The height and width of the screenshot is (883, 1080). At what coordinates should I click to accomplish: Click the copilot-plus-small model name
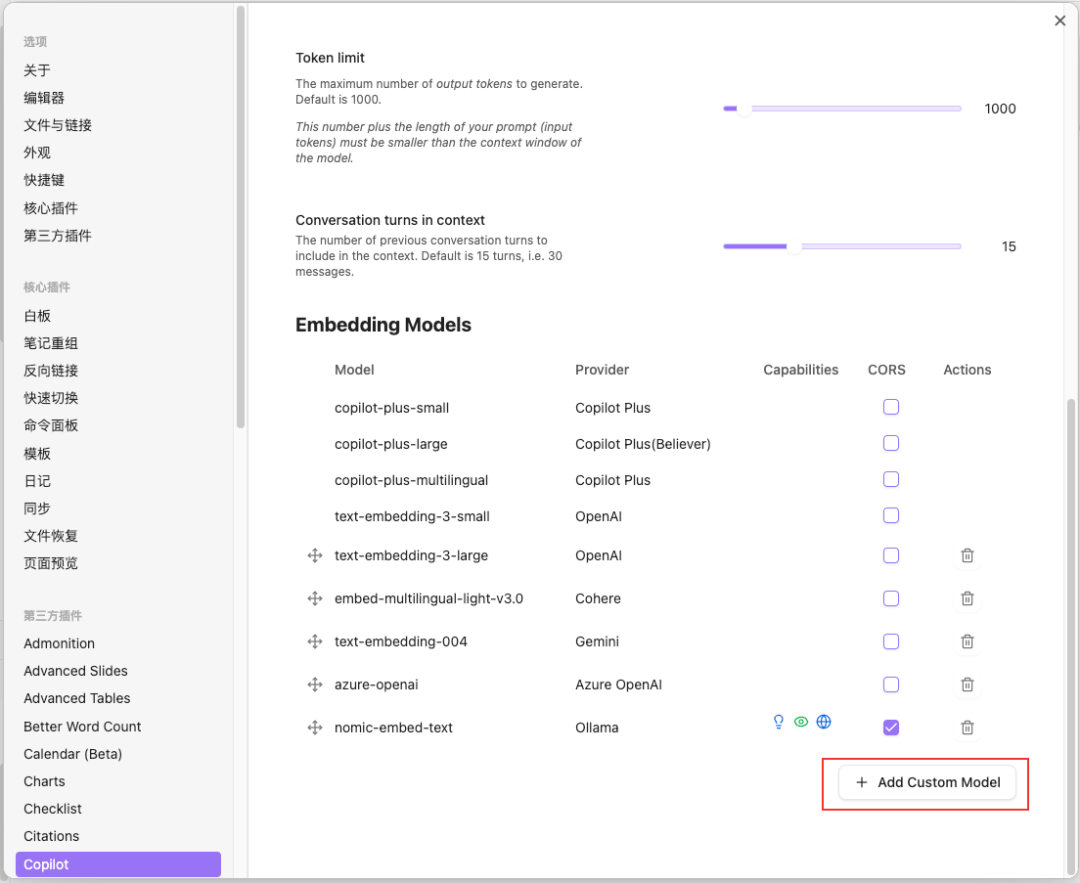pyautogui.click(x=391, y=408)
